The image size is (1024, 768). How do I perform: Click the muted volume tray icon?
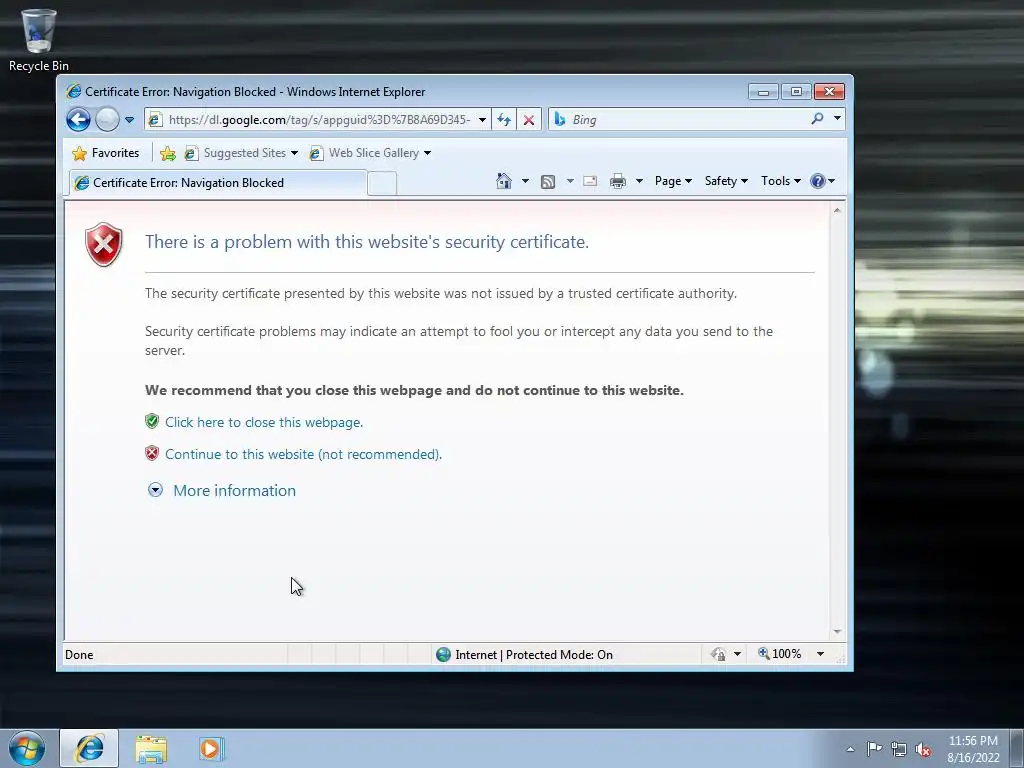click(x=923, y=749)
